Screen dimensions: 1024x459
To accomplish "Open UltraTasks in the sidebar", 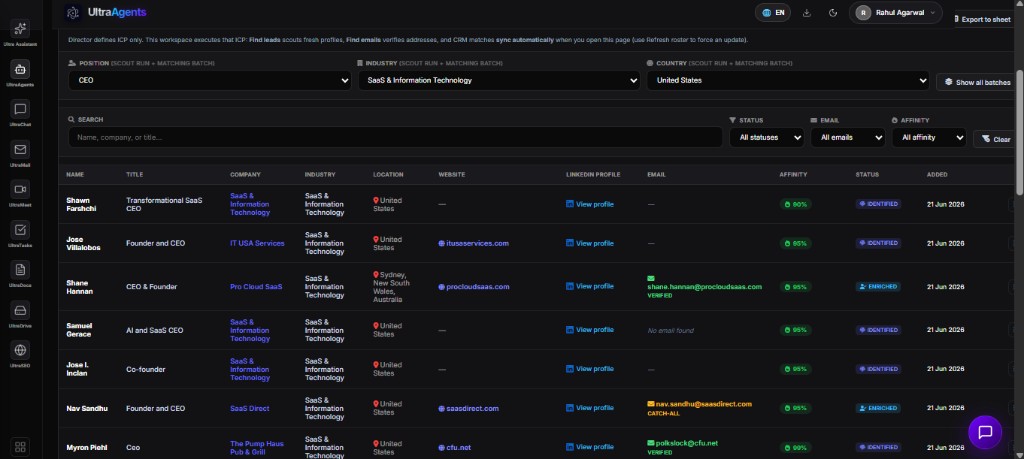I will tap(20, 234).
